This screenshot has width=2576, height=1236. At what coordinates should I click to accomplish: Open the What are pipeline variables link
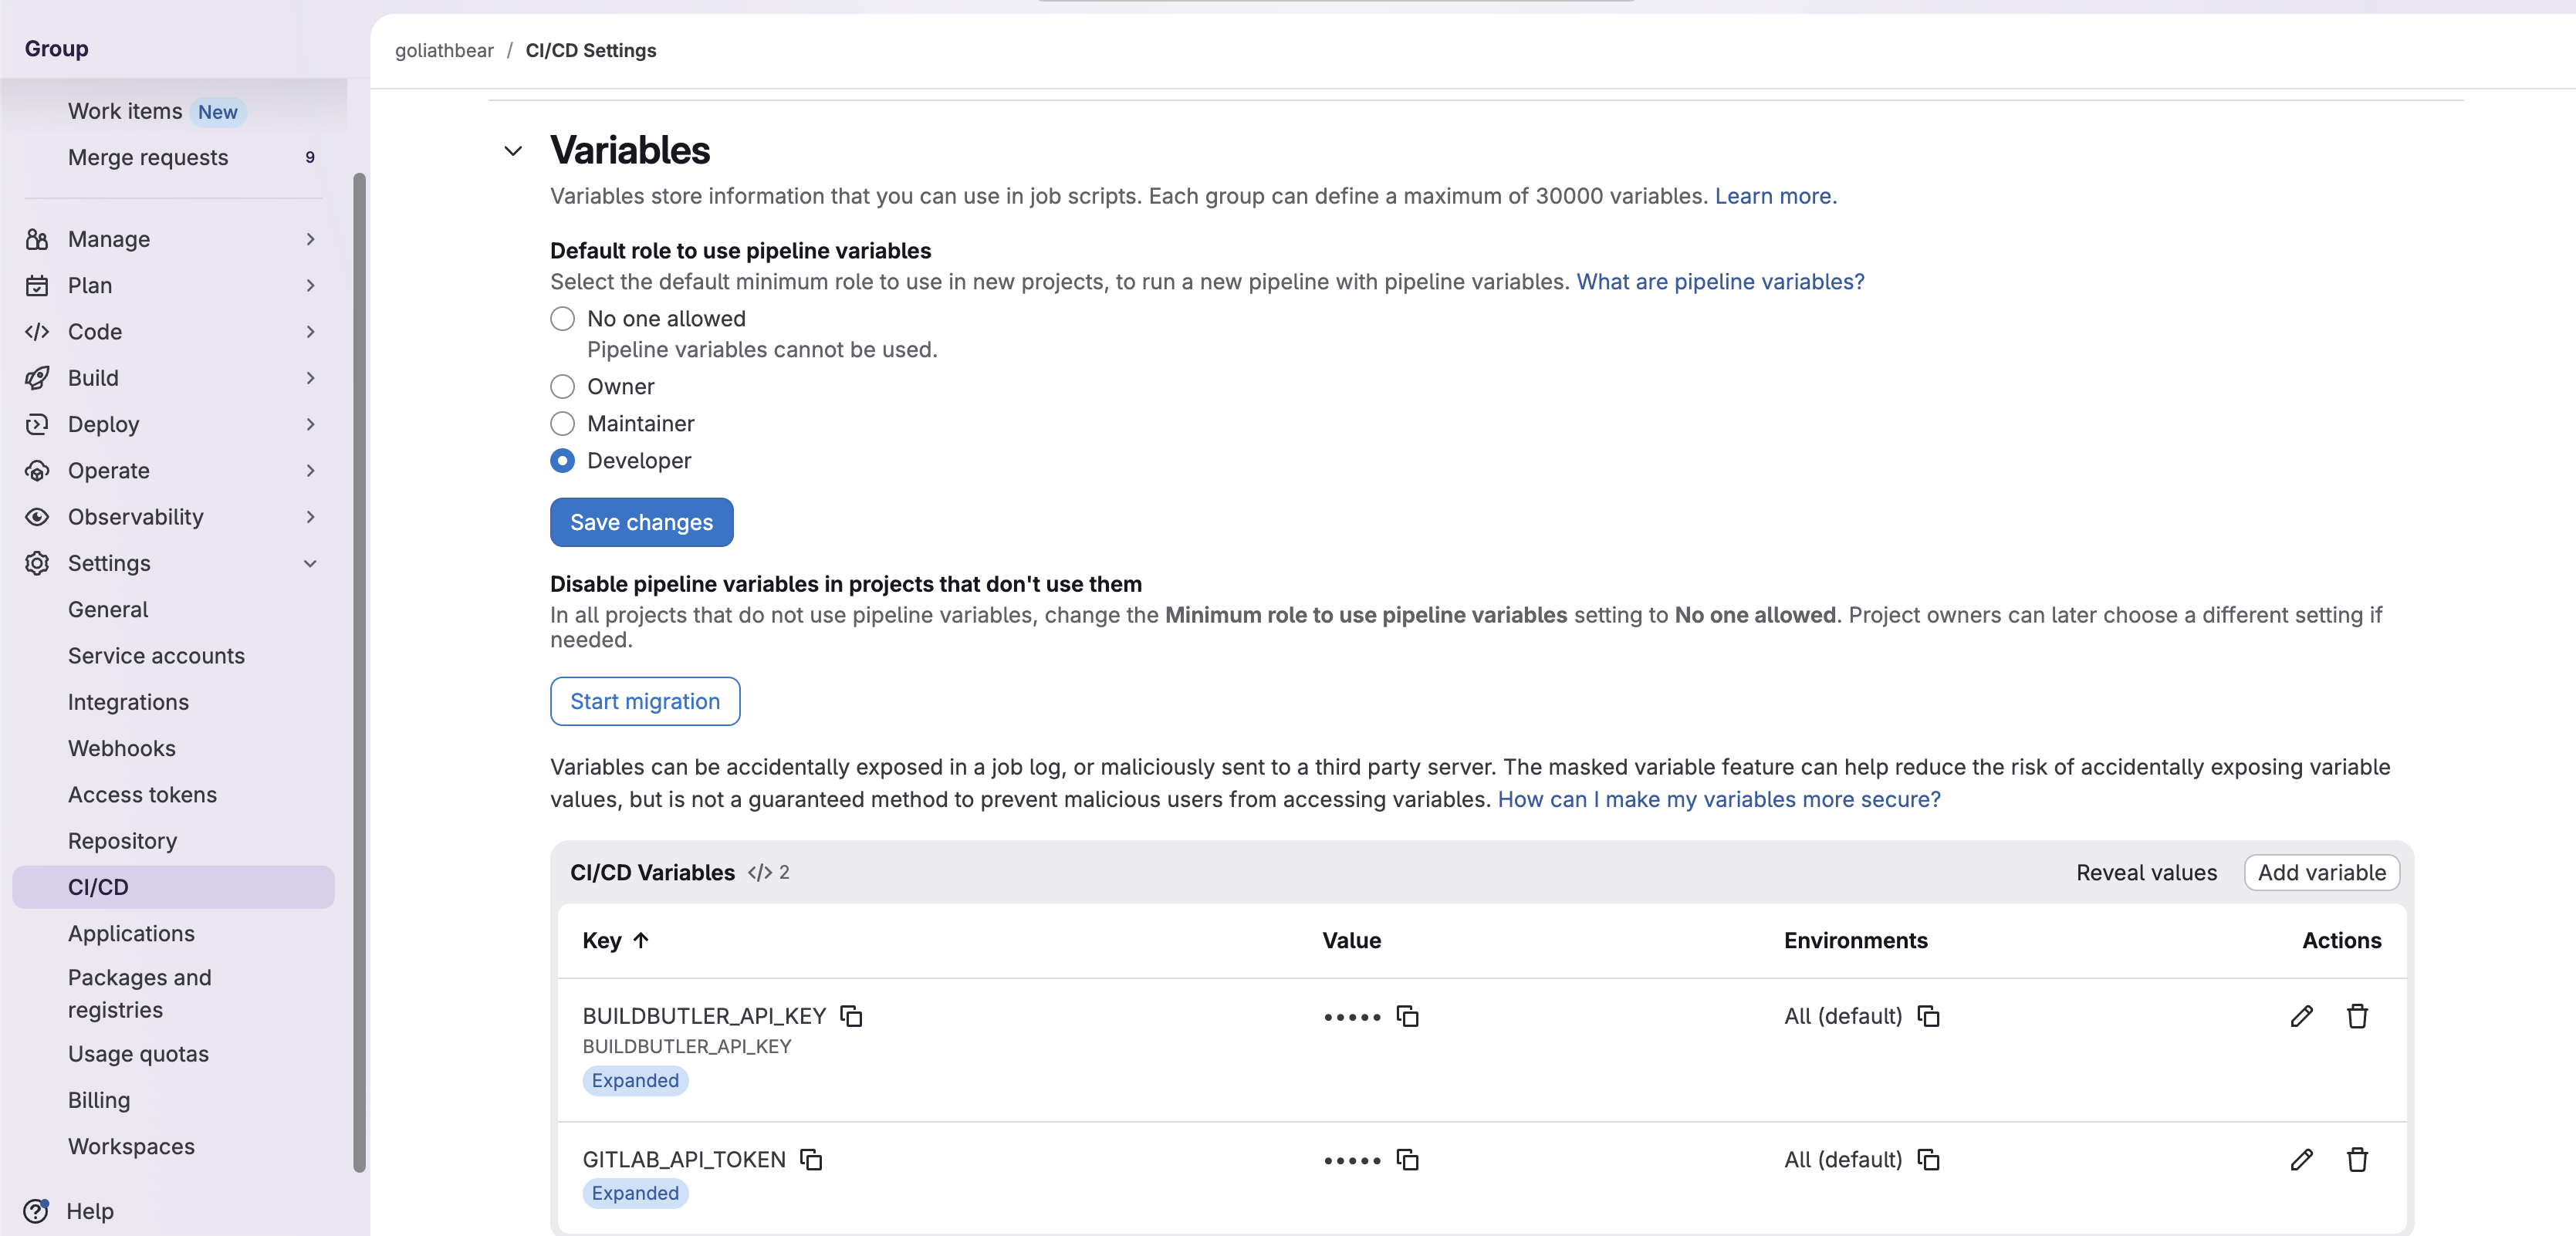[1719, 281]
